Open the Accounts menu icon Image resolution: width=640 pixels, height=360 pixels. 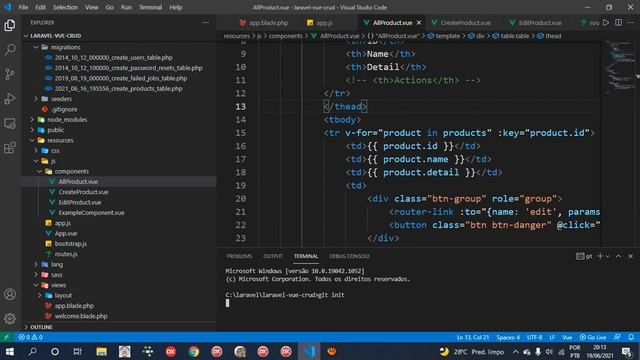[9, 294]
